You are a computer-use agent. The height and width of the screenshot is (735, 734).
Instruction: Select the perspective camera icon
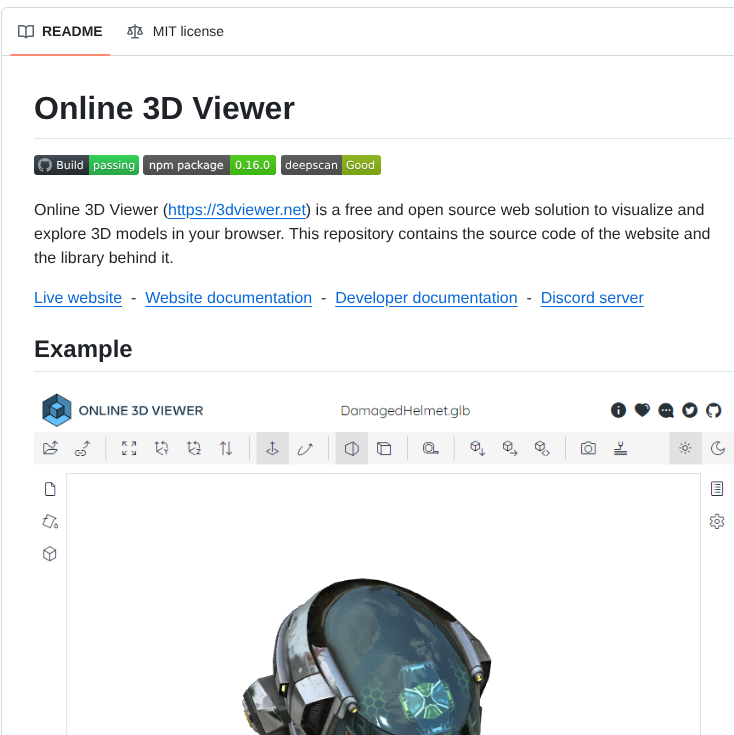coord(352,448)
